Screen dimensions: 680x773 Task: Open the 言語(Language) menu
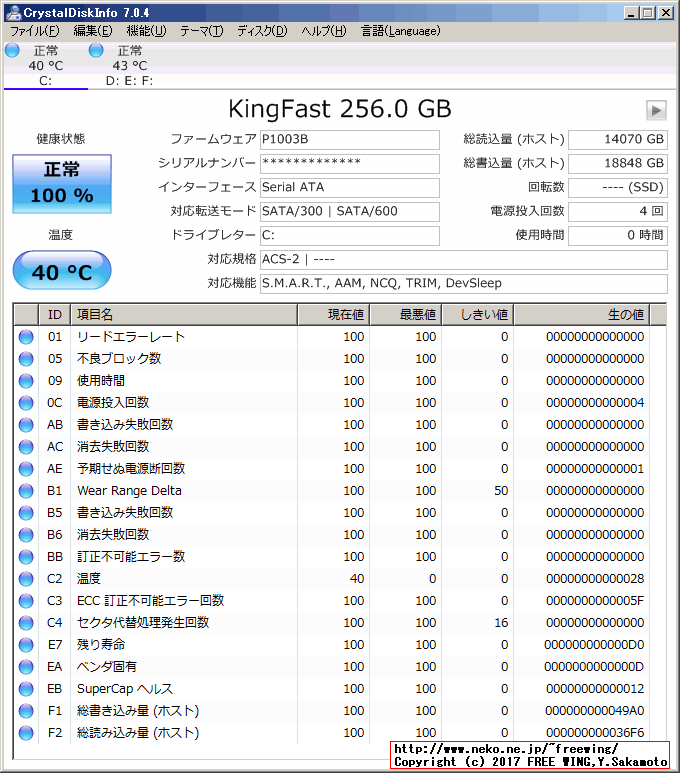pos(401,31)
